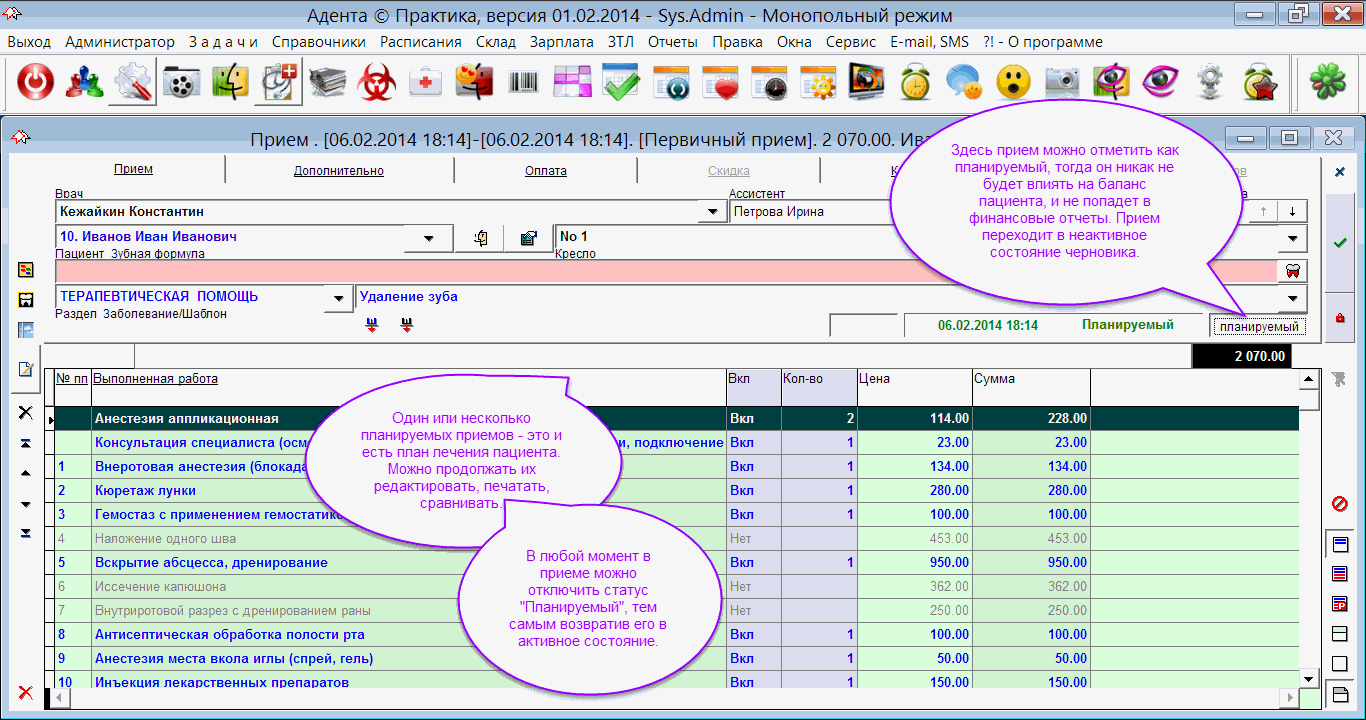Screen dimensions: 1366x720
Task: Switch to the Оплата tab
Action: pos(545,171)
